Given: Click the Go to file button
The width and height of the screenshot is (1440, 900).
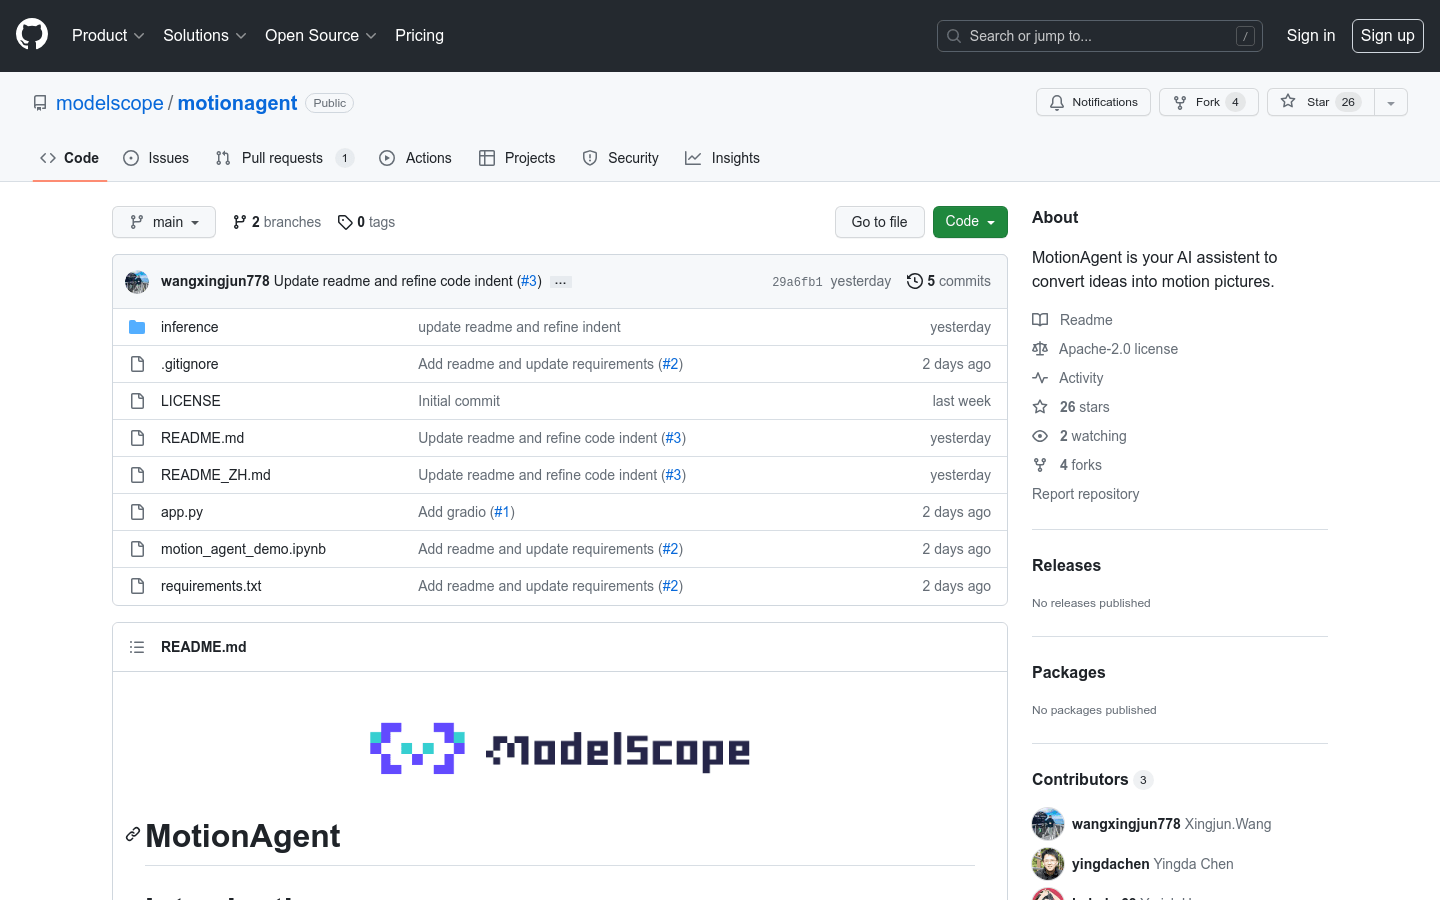Looking at the screenshot, I should click(x=879, y=222).
